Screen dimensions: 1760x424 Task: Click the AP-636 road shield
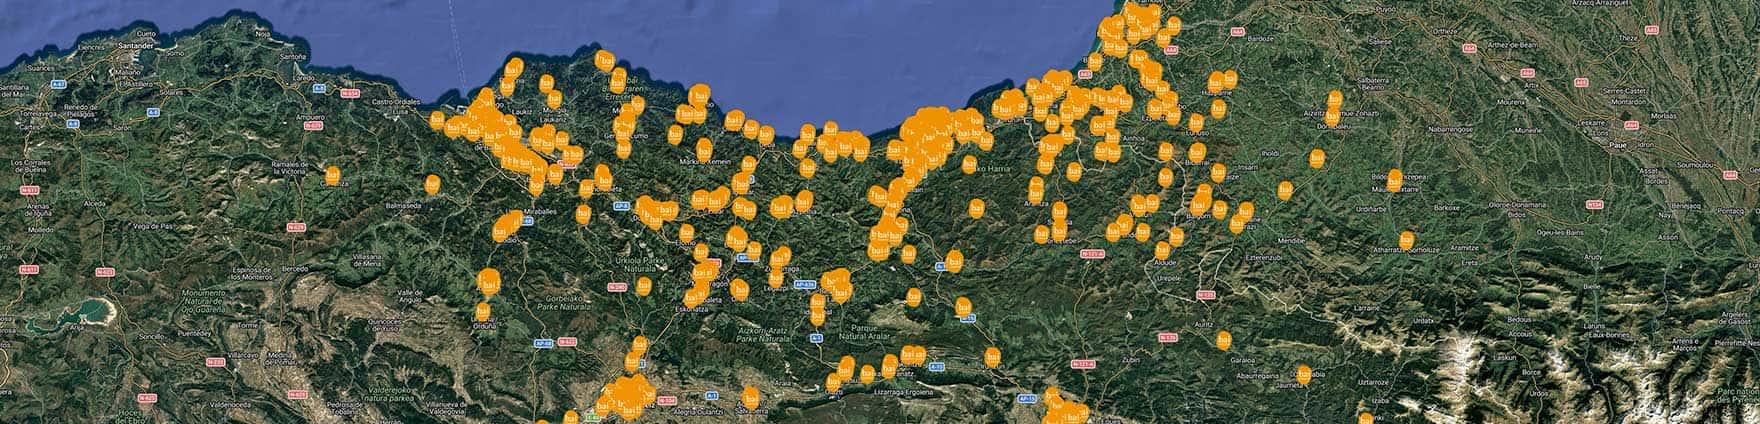[804, 285]
